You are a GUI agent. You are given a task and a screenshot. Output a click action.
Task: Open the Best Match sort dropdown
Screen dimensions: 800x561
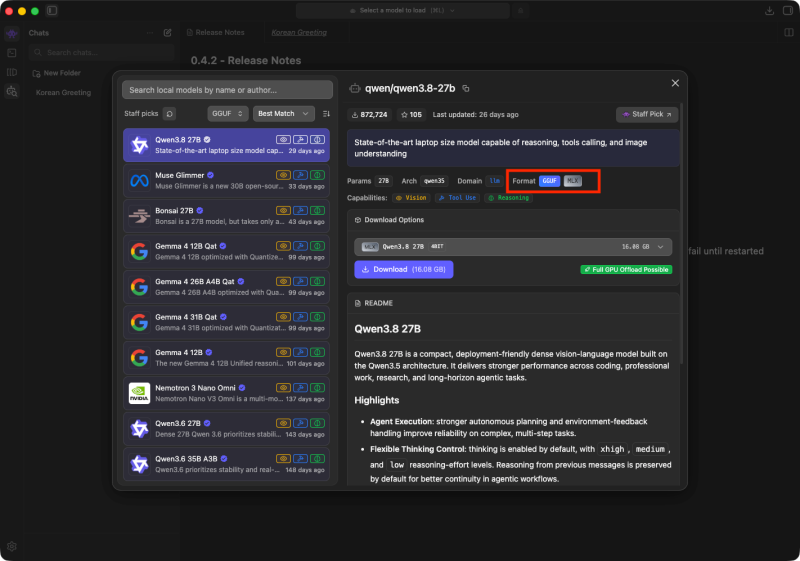pos(284,114)
